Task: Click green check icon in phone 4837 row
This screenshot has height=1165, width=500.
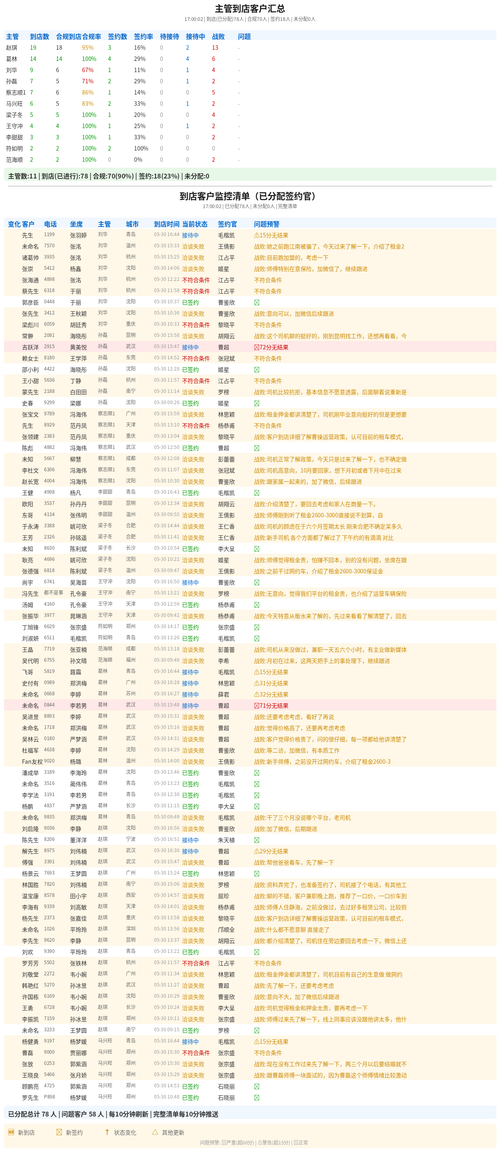Action: pos(257,806)
